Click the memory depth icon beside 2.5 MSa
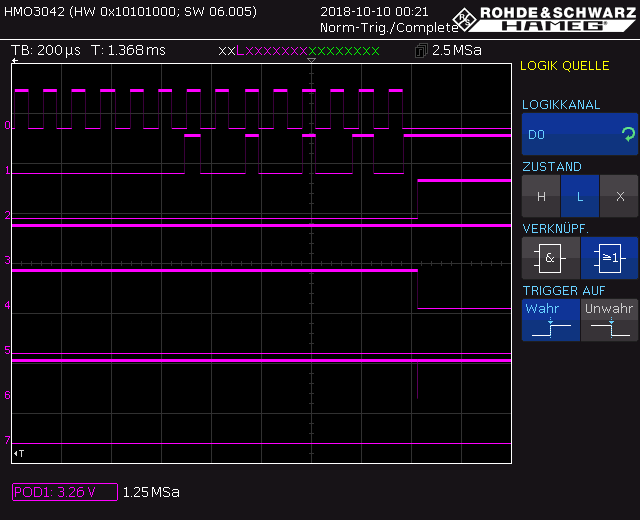The height and width of the screenshot is (520, 640). [x=421, y=51]
